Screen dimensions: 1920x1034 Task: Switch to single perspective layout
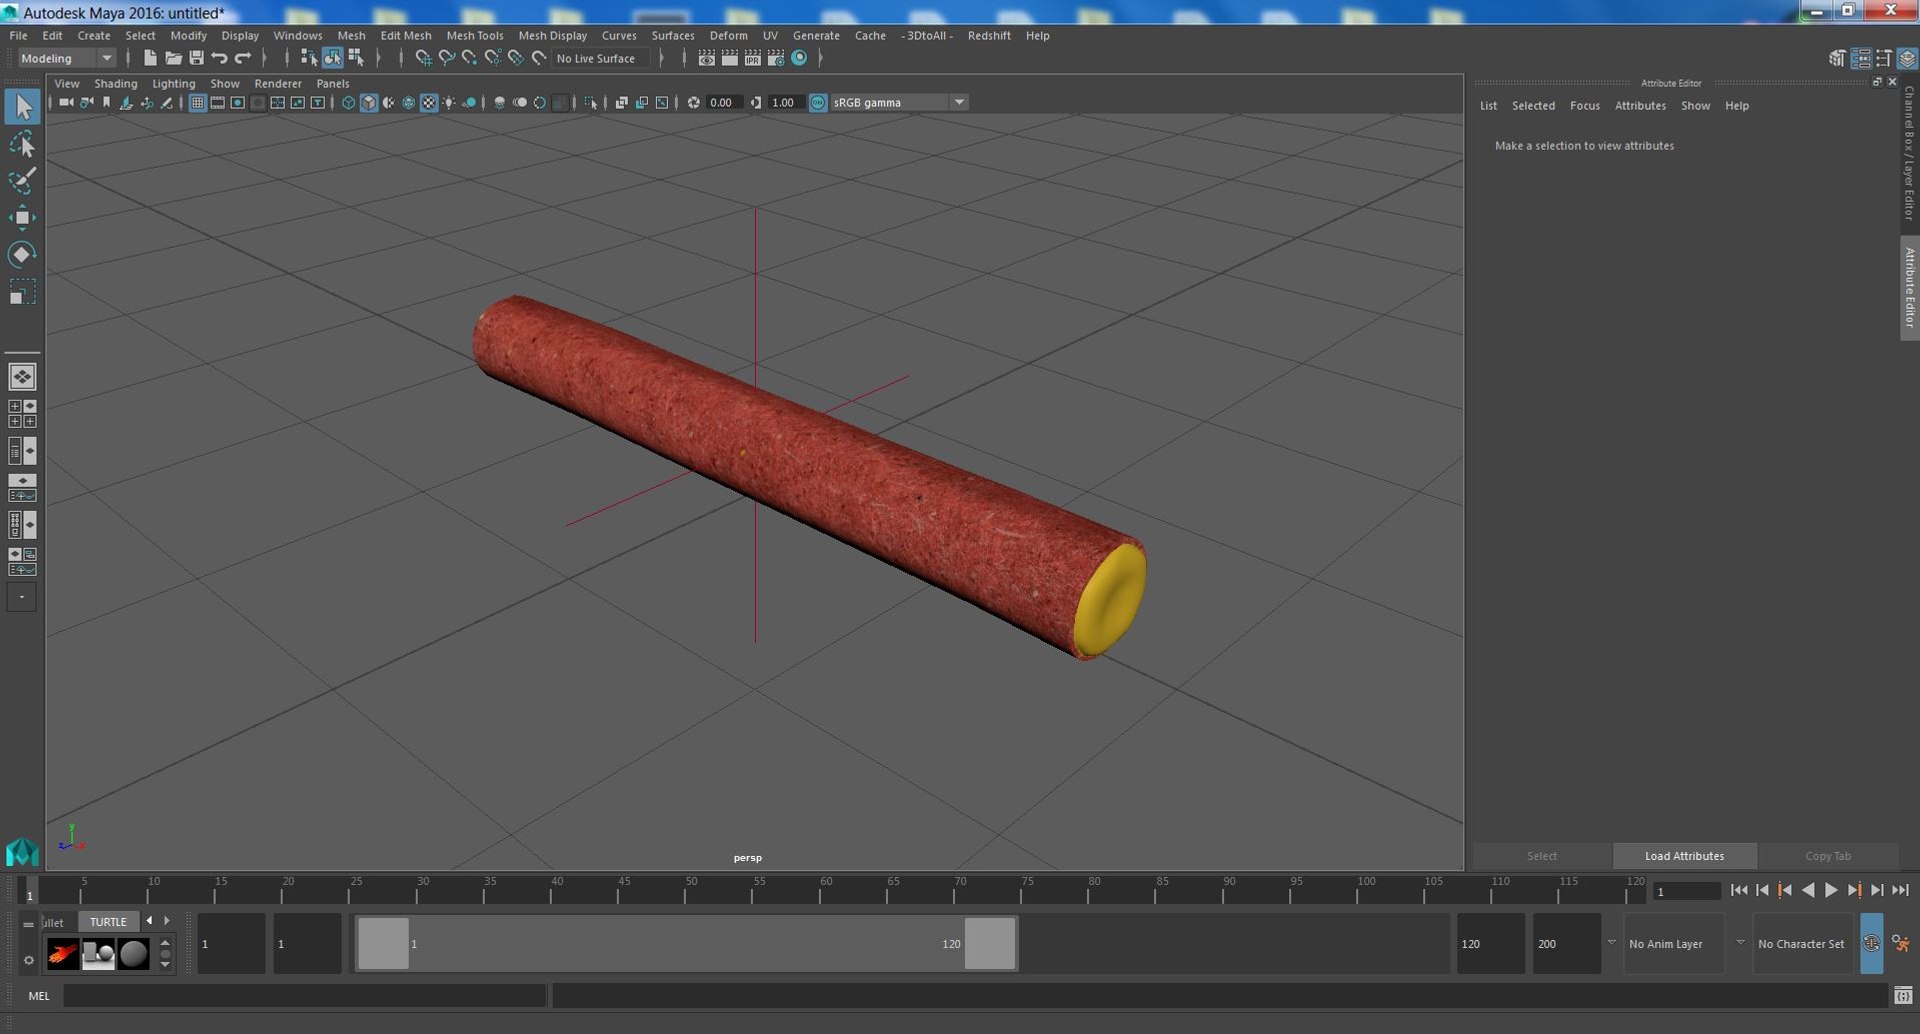pyautogui.click(x=22, y=377)
